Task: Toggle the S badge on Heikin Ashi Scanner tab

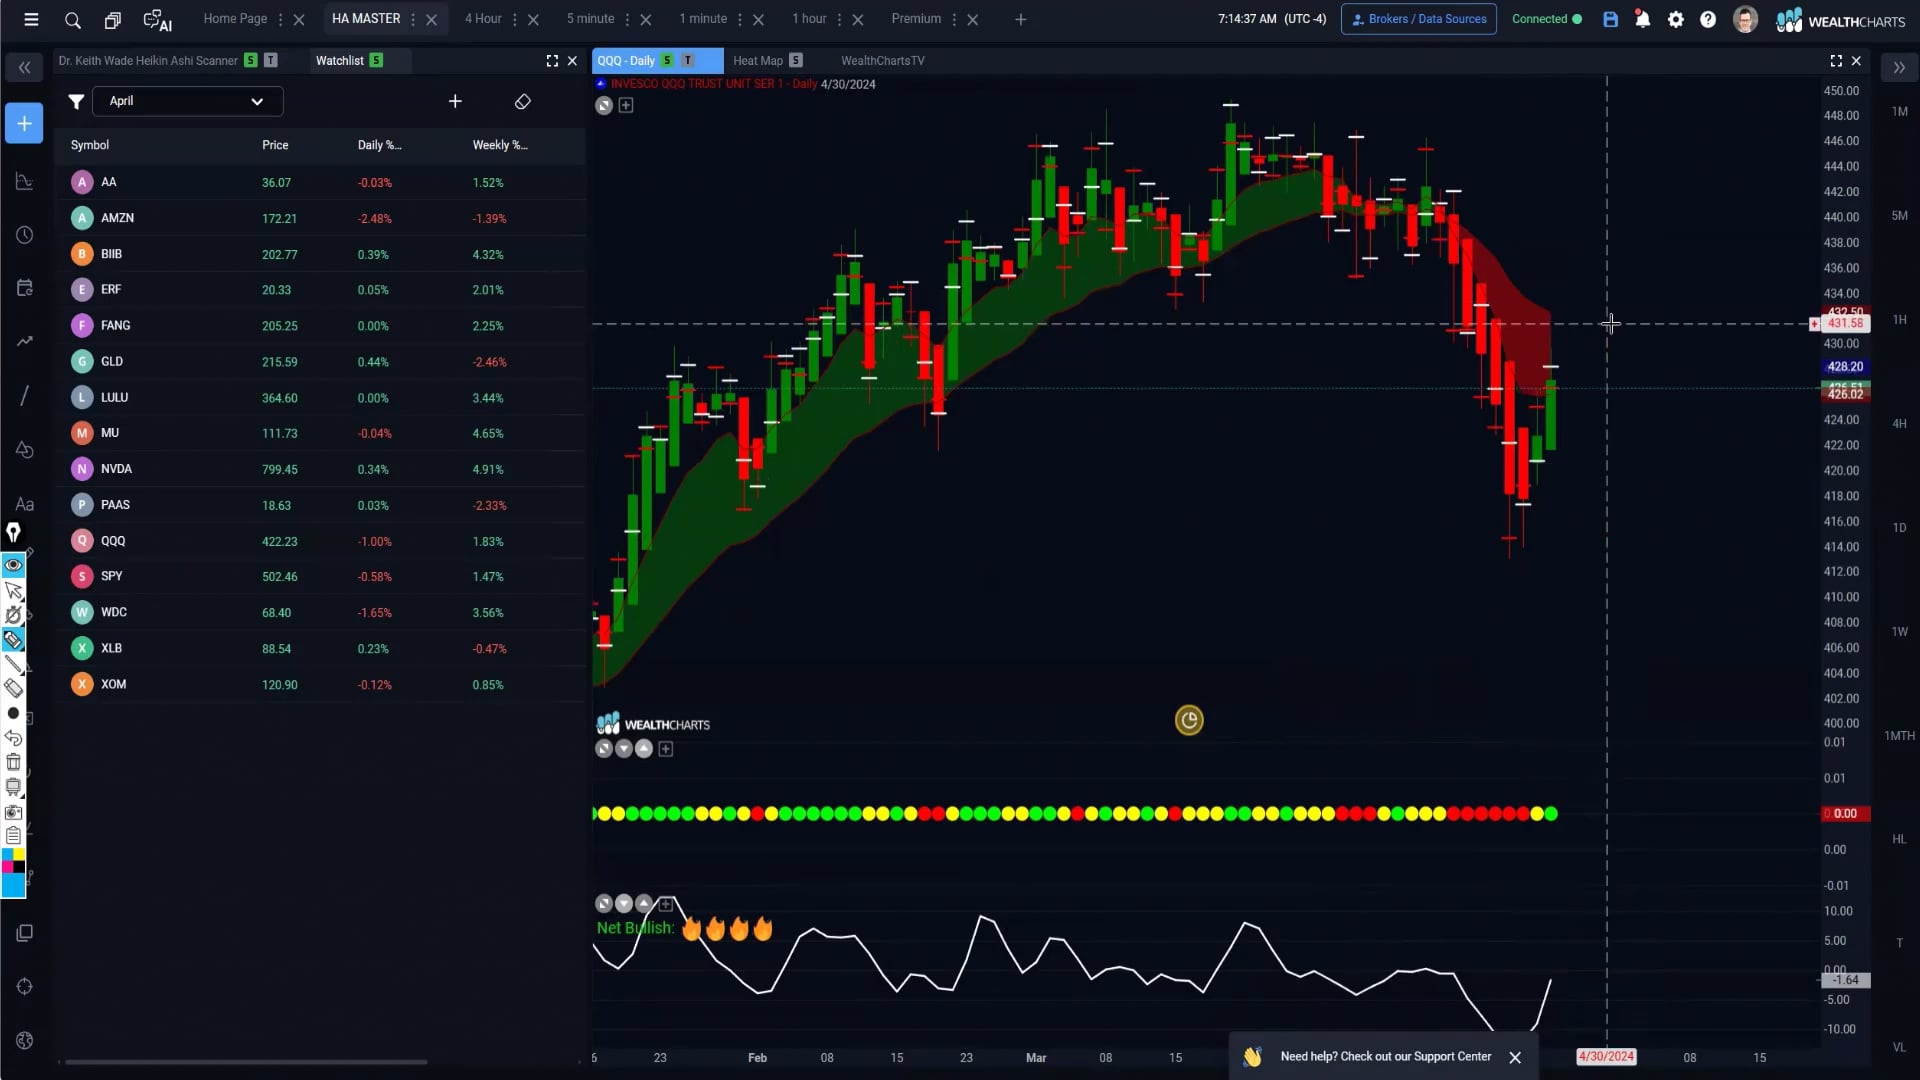Action: click(x=250, y=61)
